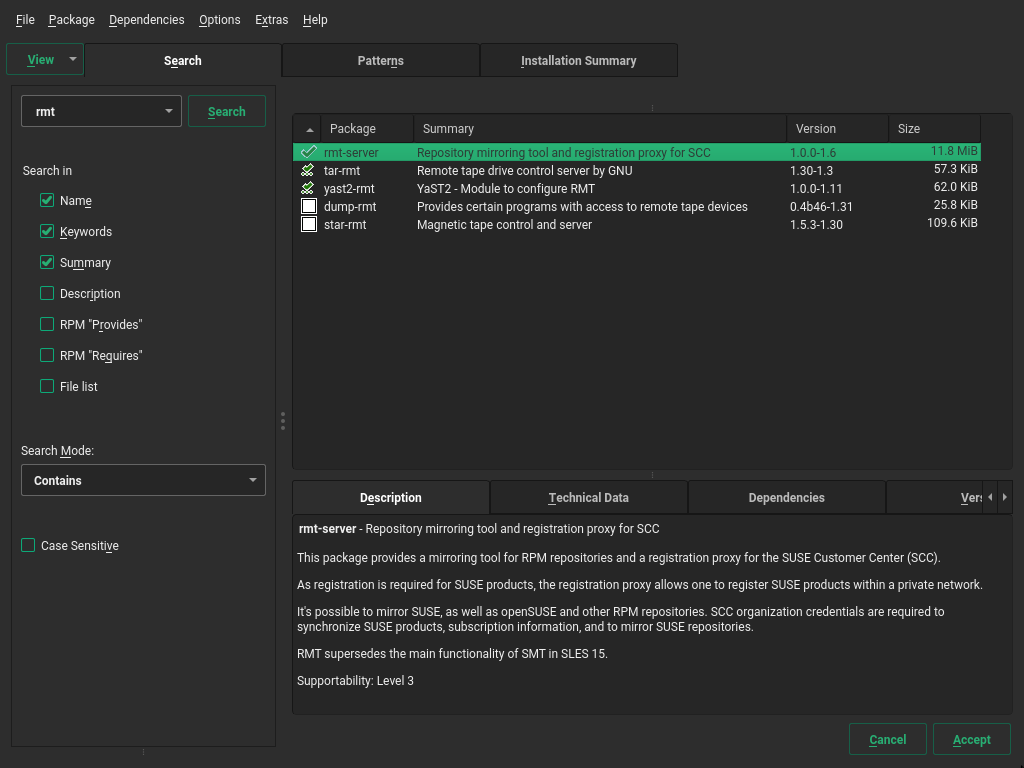Click the Accept button
1024x768 pixels.
click(971, 740)
